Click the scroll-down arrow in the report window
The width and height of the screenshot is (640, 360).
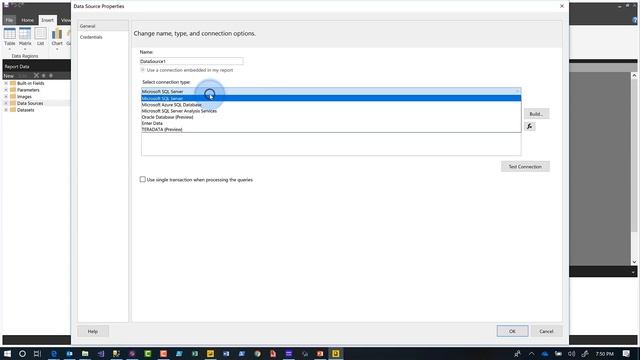click(x=634, y=262)
